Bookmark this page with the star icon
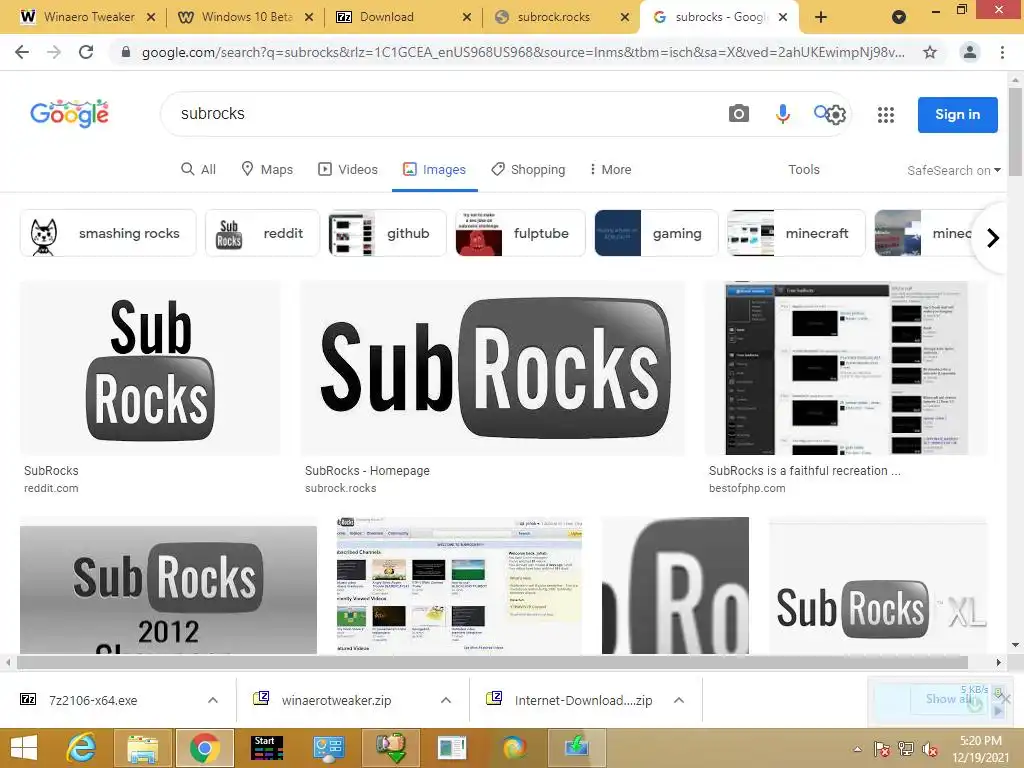The image size is (1024, 768). click(x=930, y=52)
